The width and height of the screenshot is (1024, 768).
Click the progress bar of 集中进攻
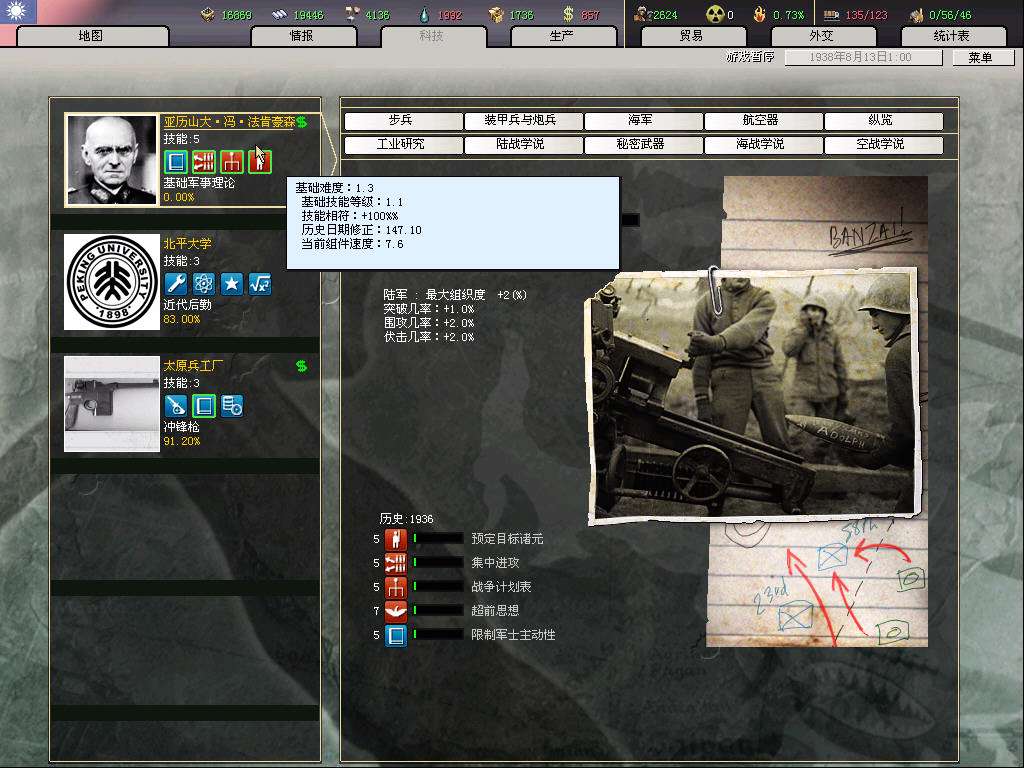(438, 563)
